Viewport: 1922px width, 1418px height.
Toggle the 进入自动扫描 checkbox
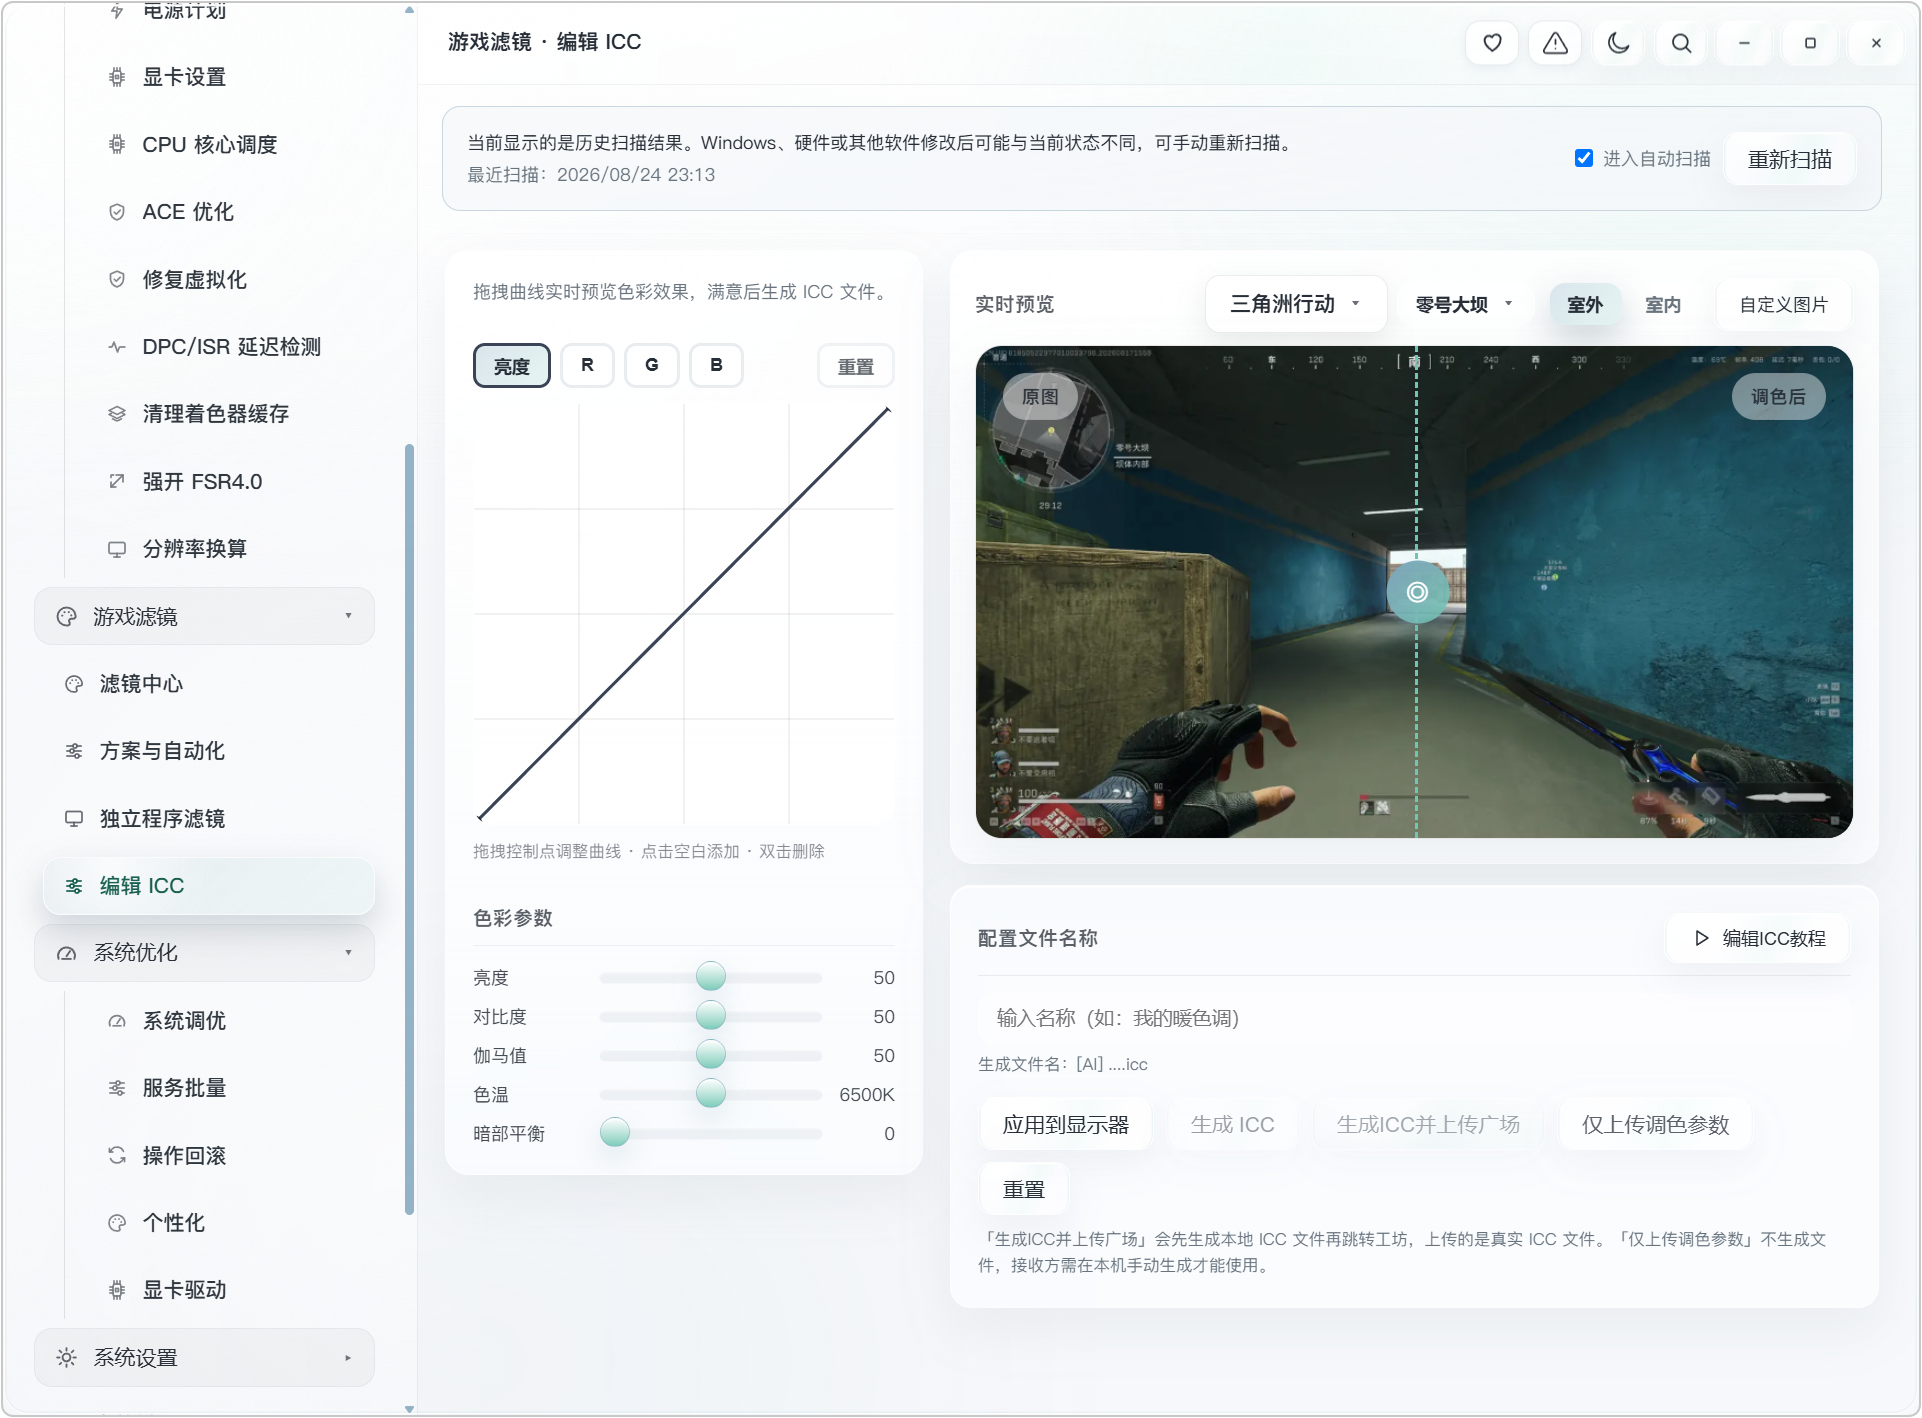1584,158
